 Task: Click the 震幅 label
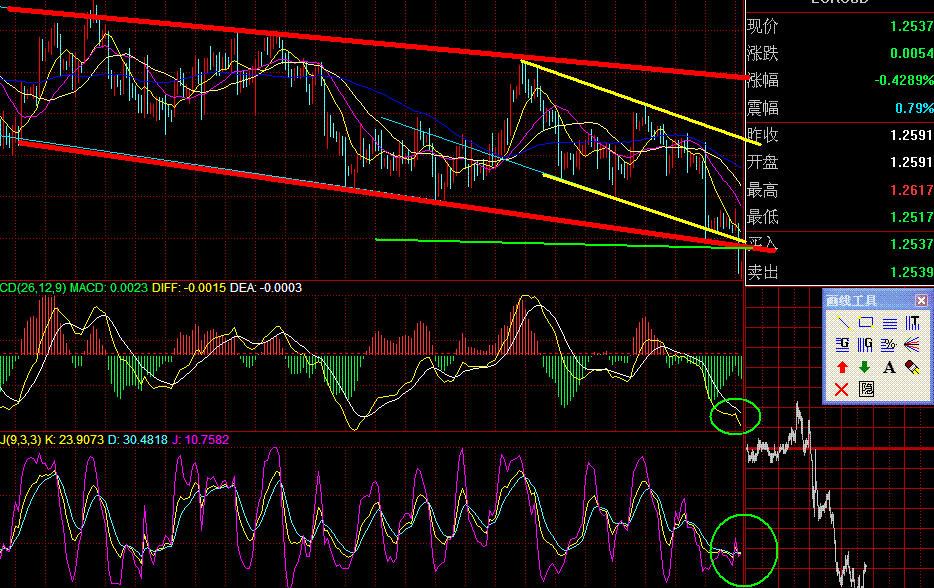[x=762, y=108]
